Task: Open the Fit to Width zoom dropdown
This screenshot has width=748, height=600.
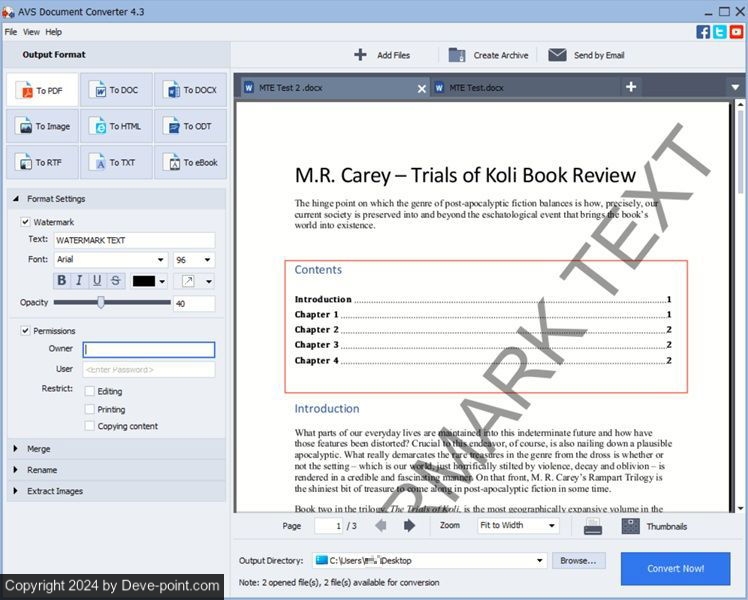Action: click(551, 526)
